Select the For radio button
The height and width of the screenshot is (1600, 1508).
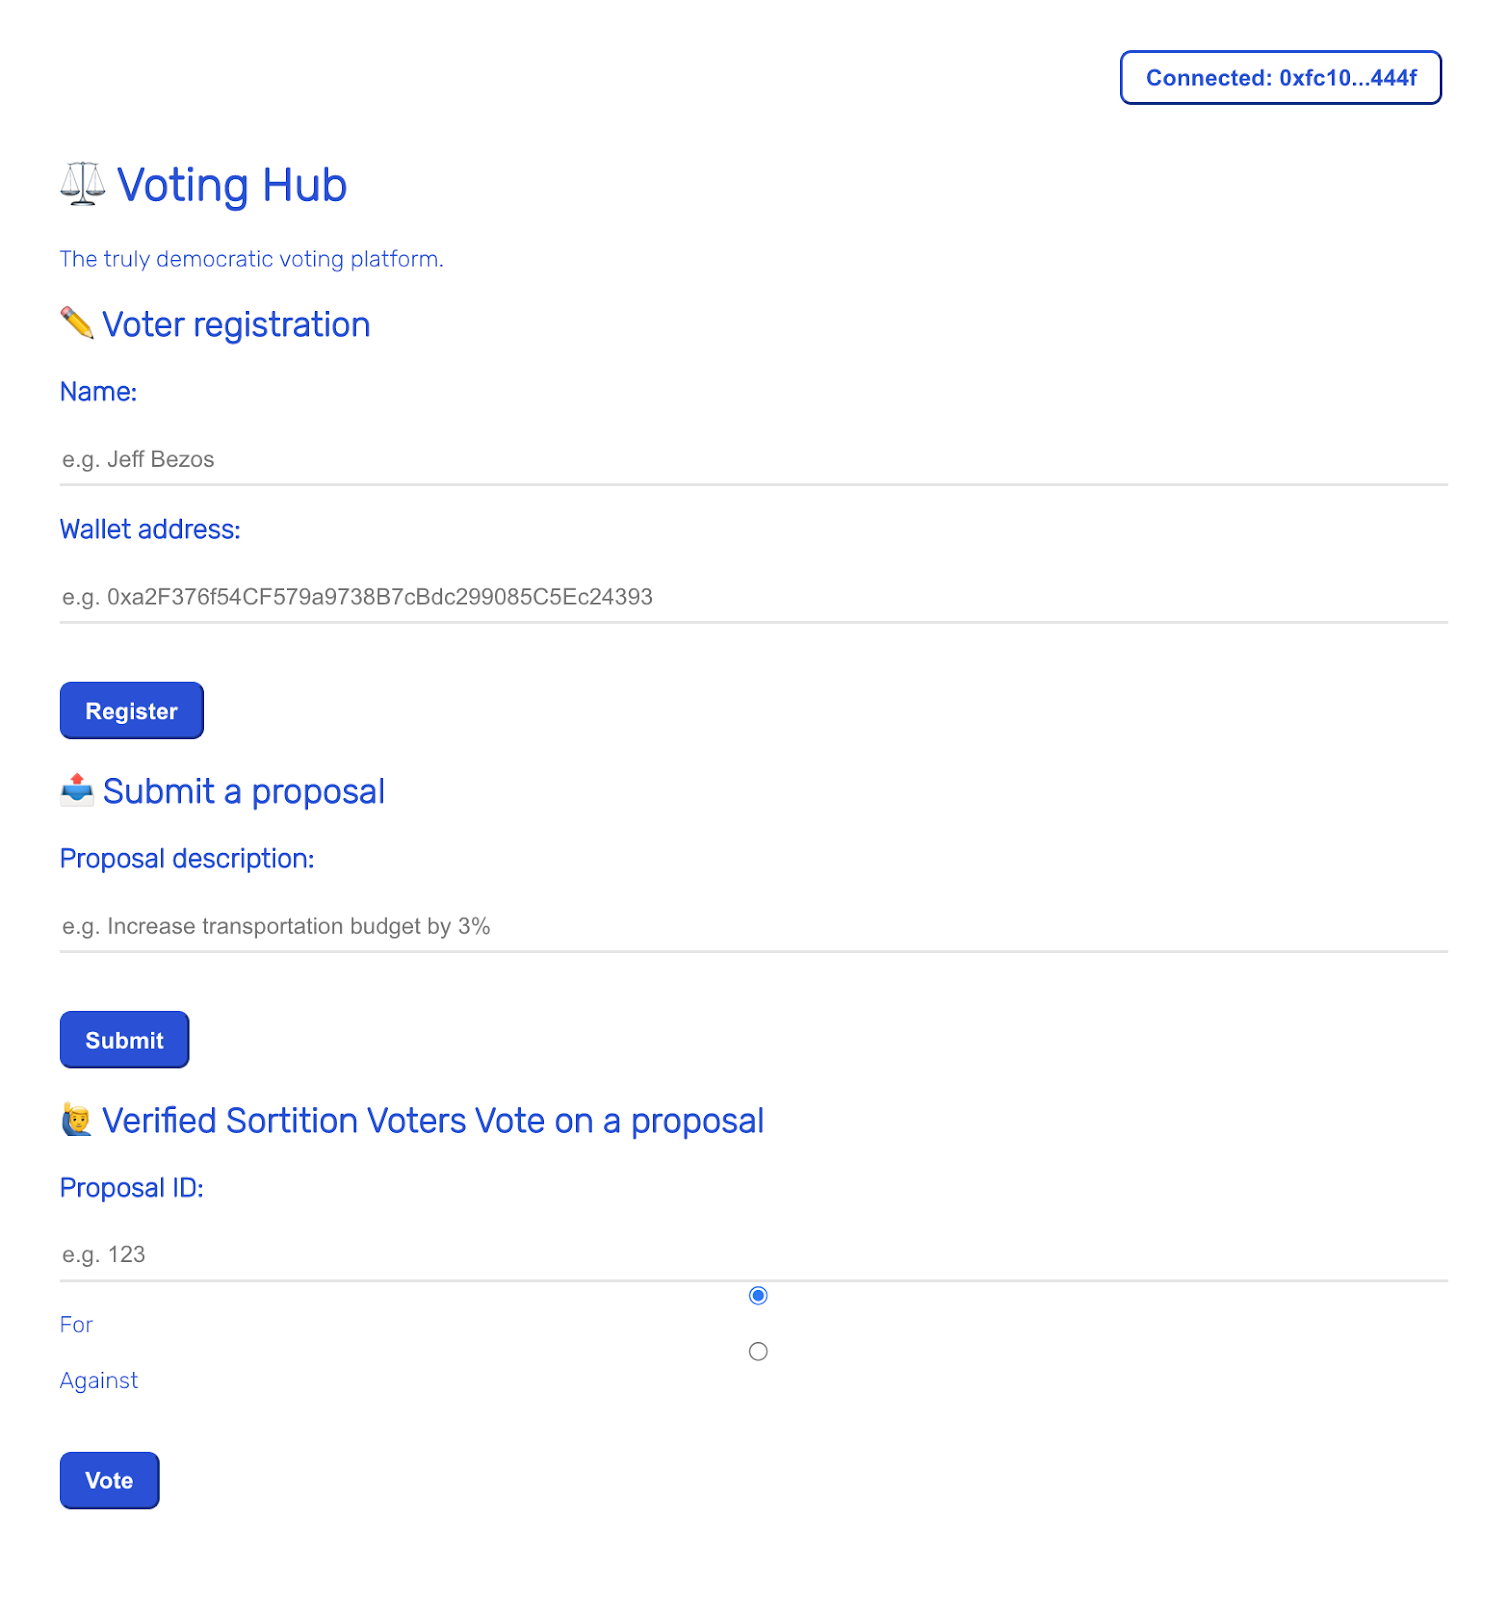(758, 1296)
